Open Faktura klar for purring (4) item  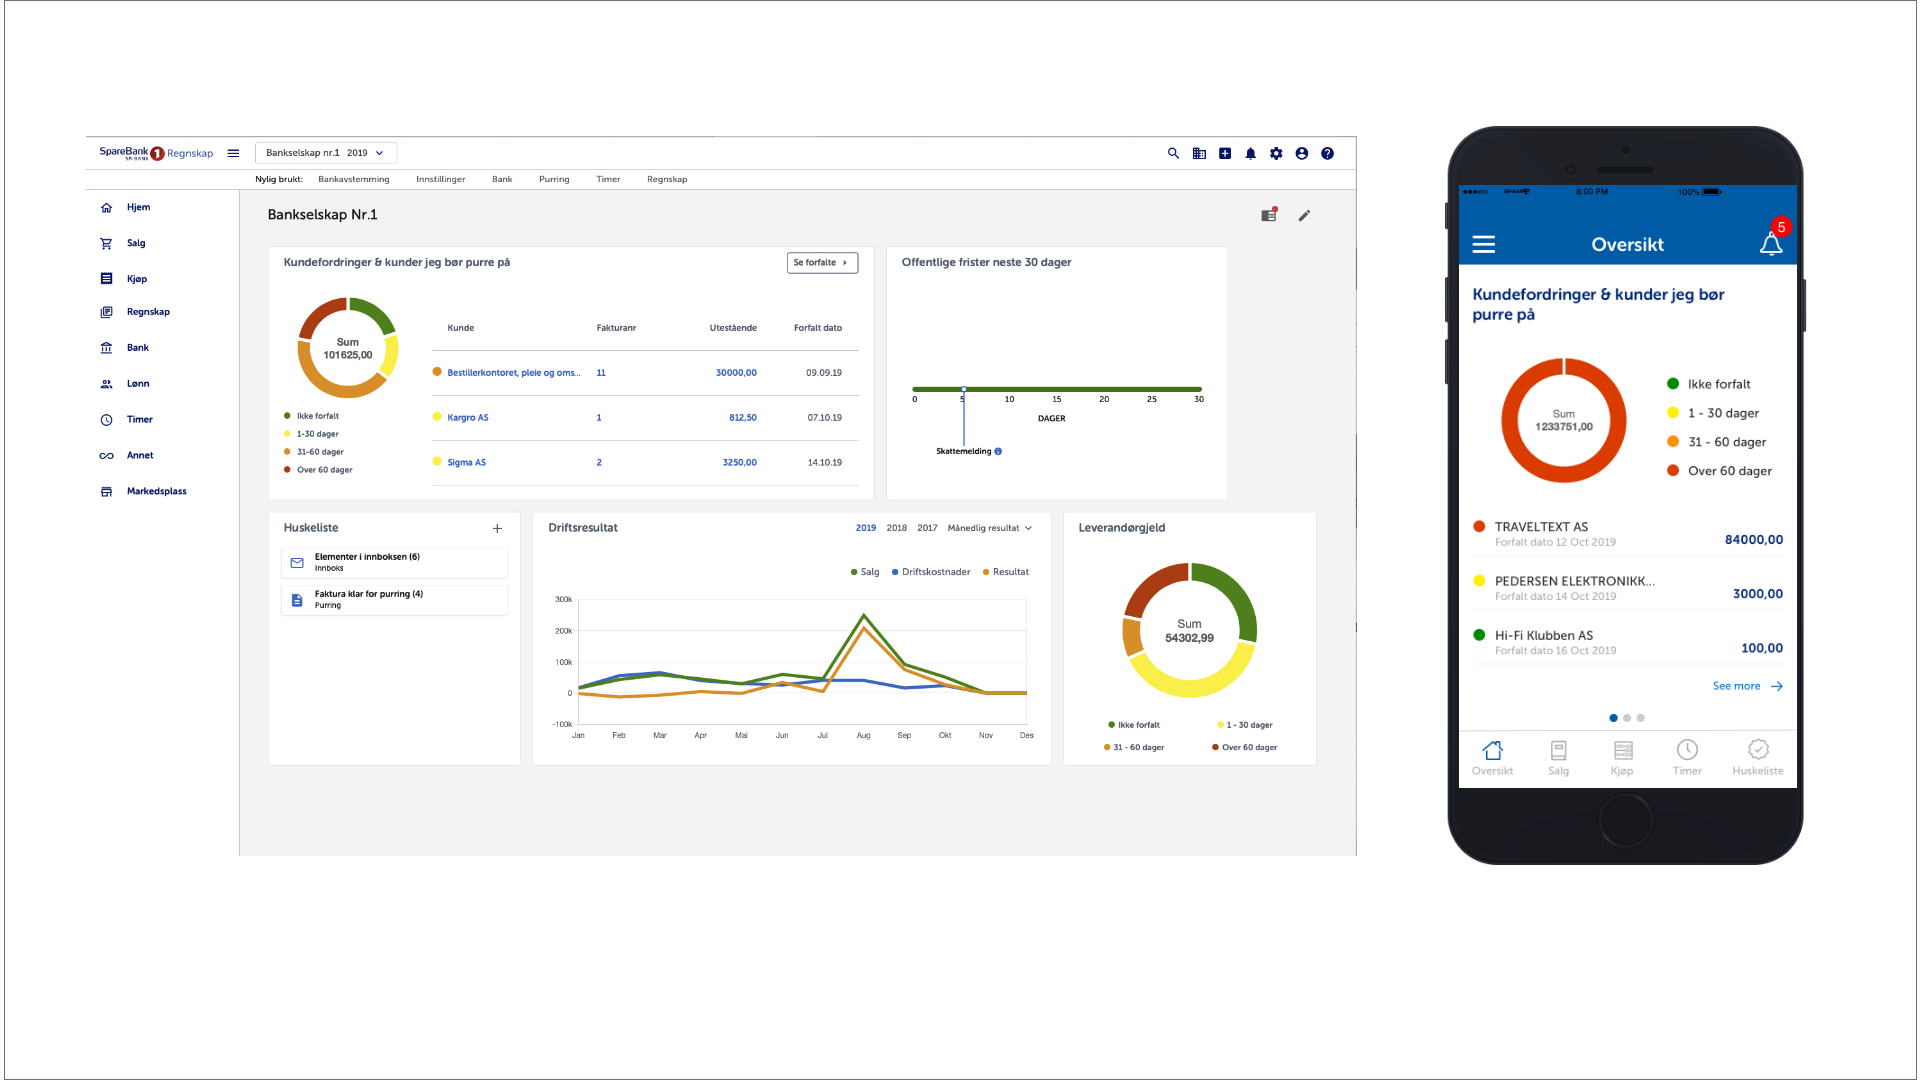click(394, 600)
